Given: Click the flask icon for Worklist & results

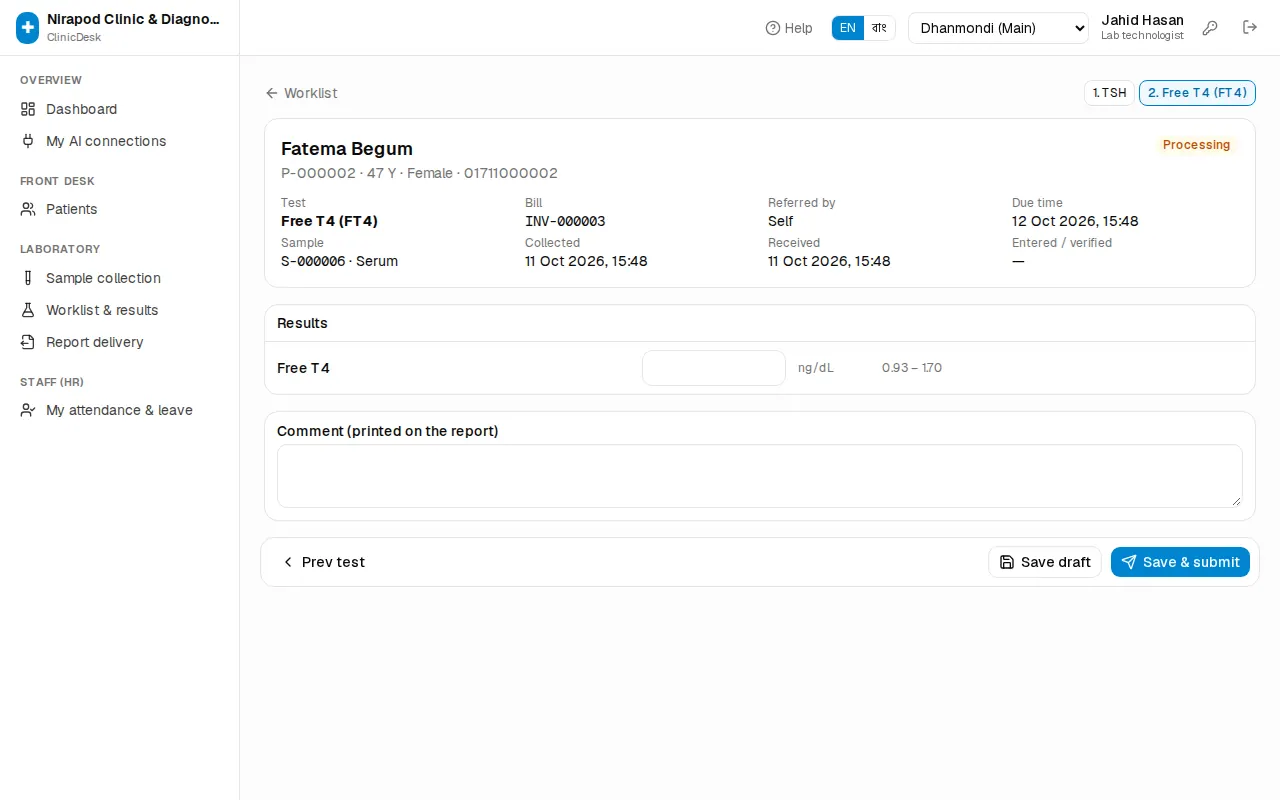Looking at the screenshot, I should tap(28, 310).
